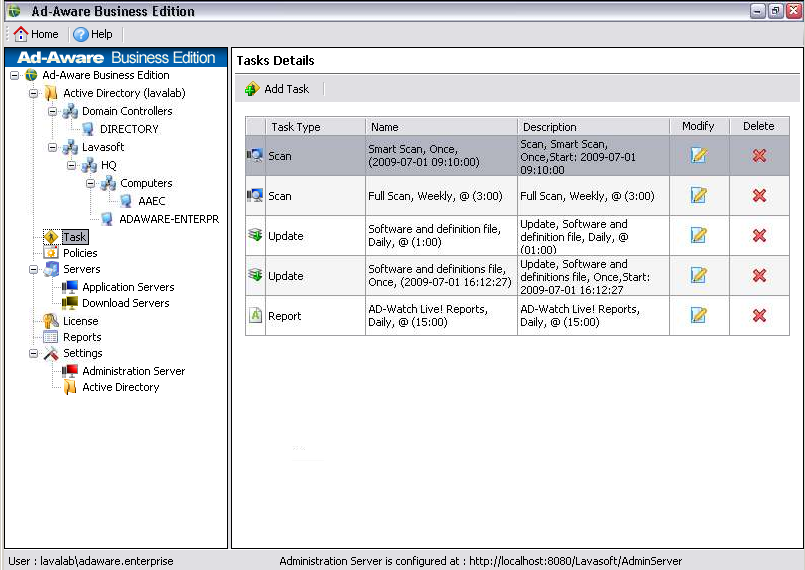
Task: Select the 'Full Scan, Weekly, @ (3:00)' name cell
Action: click(x=442, y=196)
